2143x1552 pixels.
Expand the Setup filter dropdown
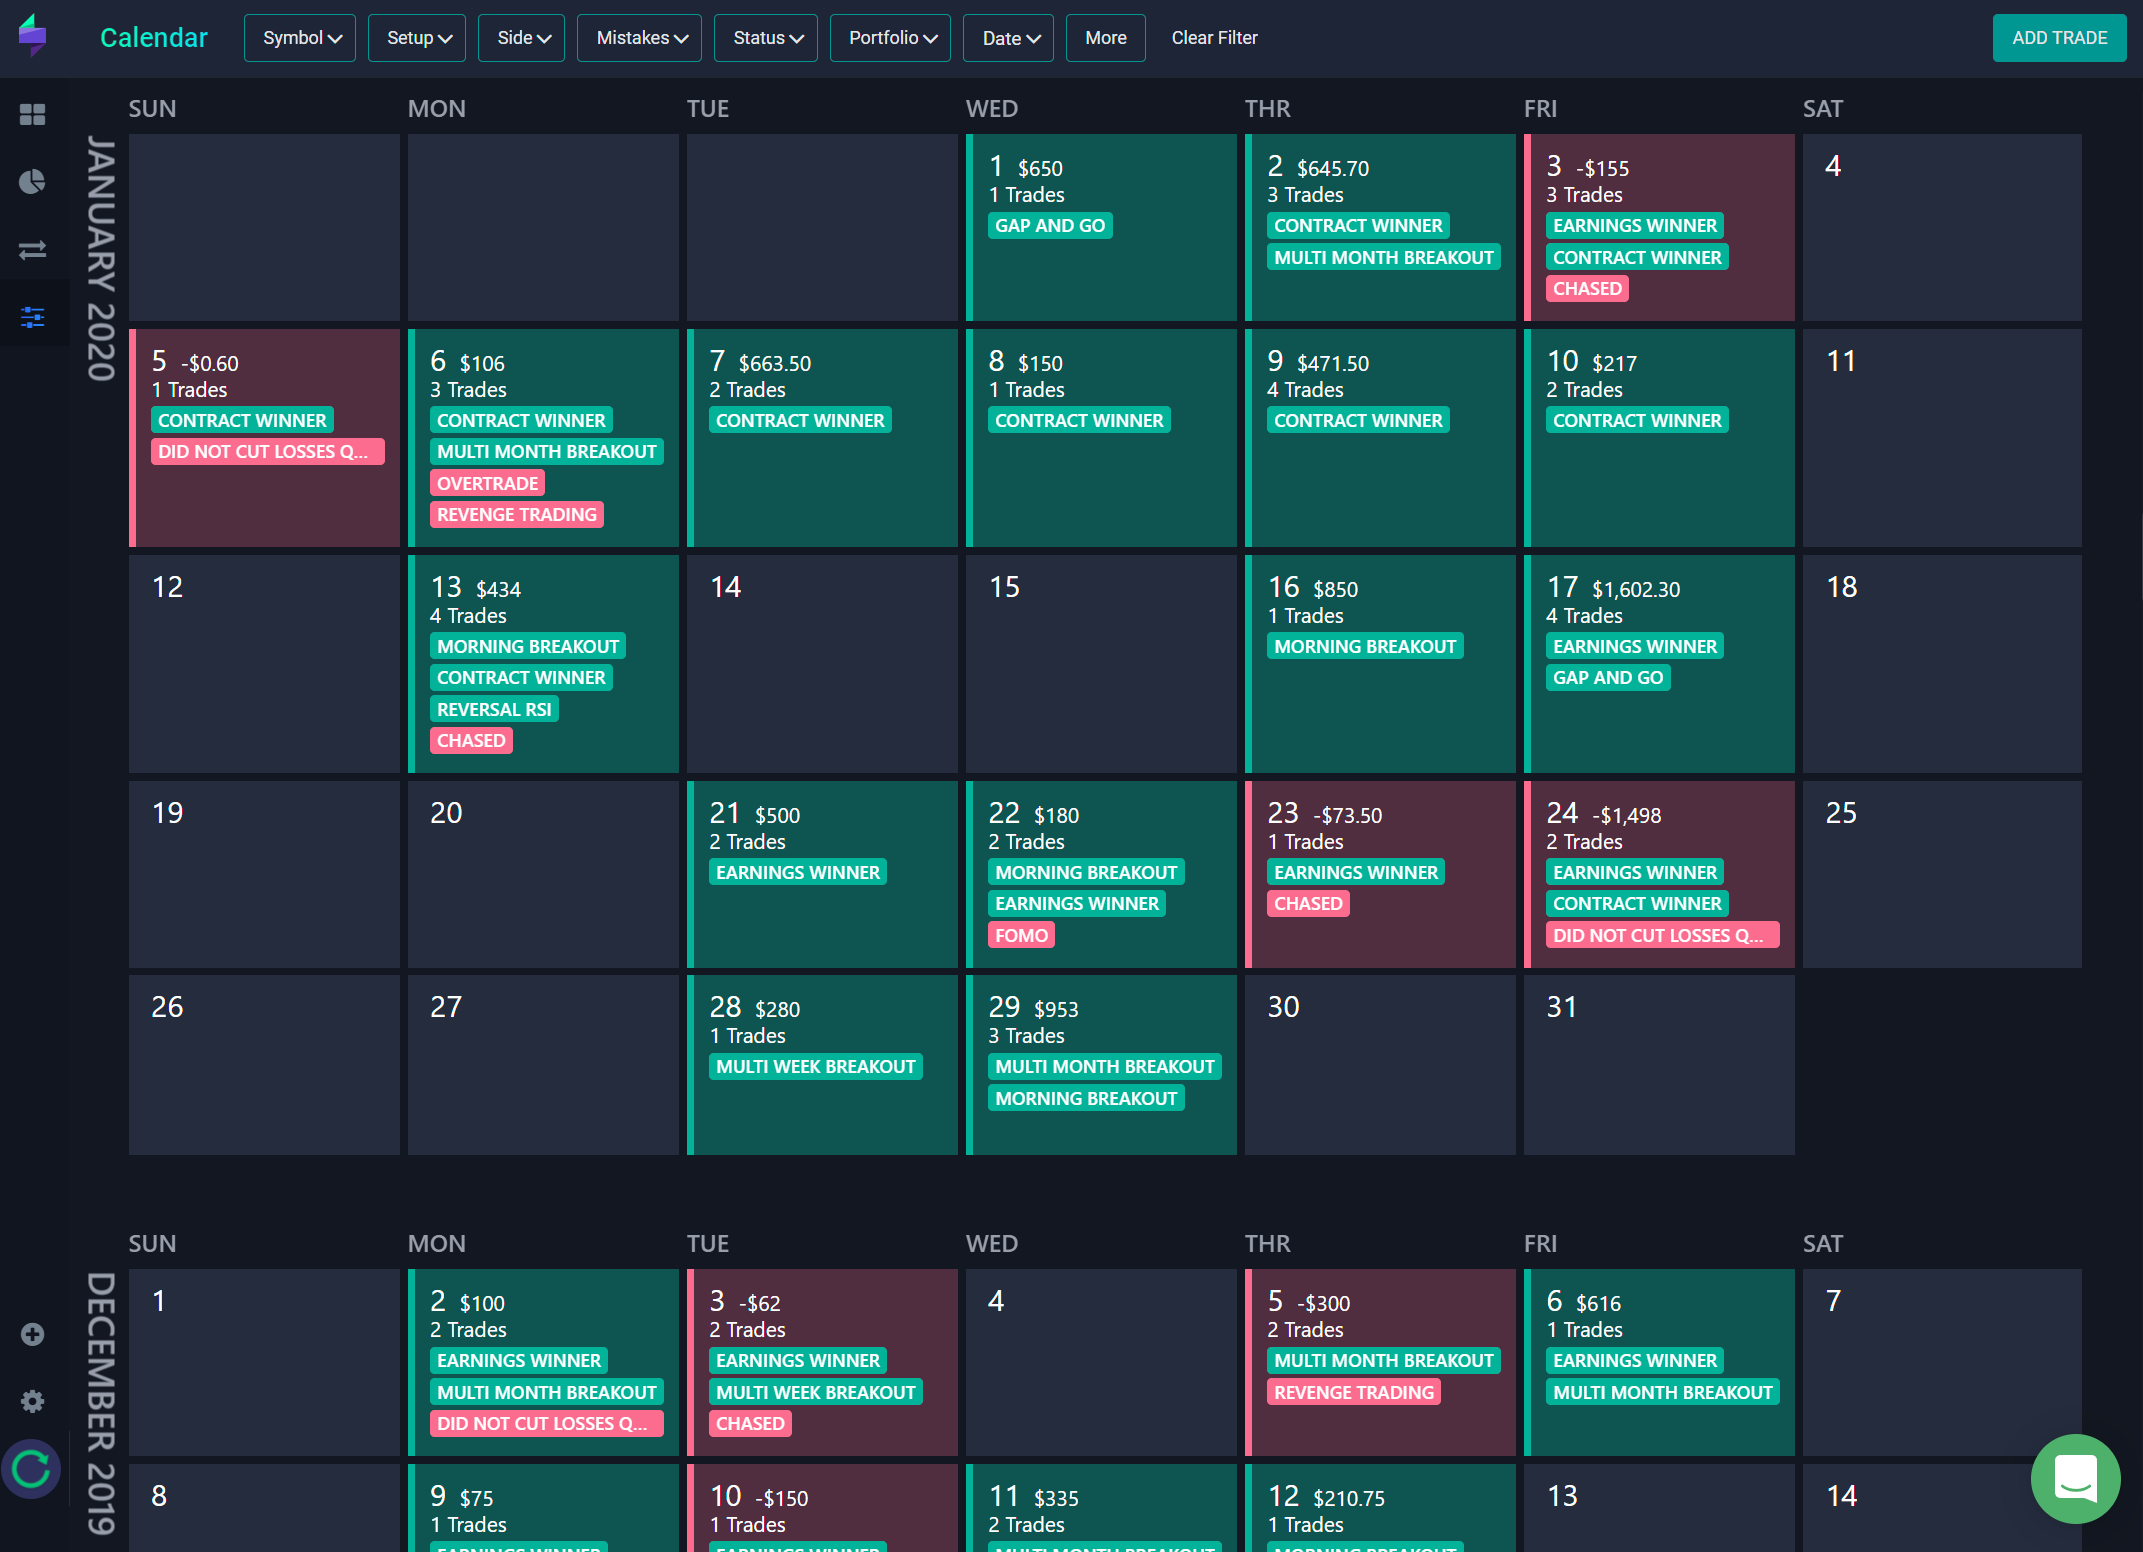point(417,38)
